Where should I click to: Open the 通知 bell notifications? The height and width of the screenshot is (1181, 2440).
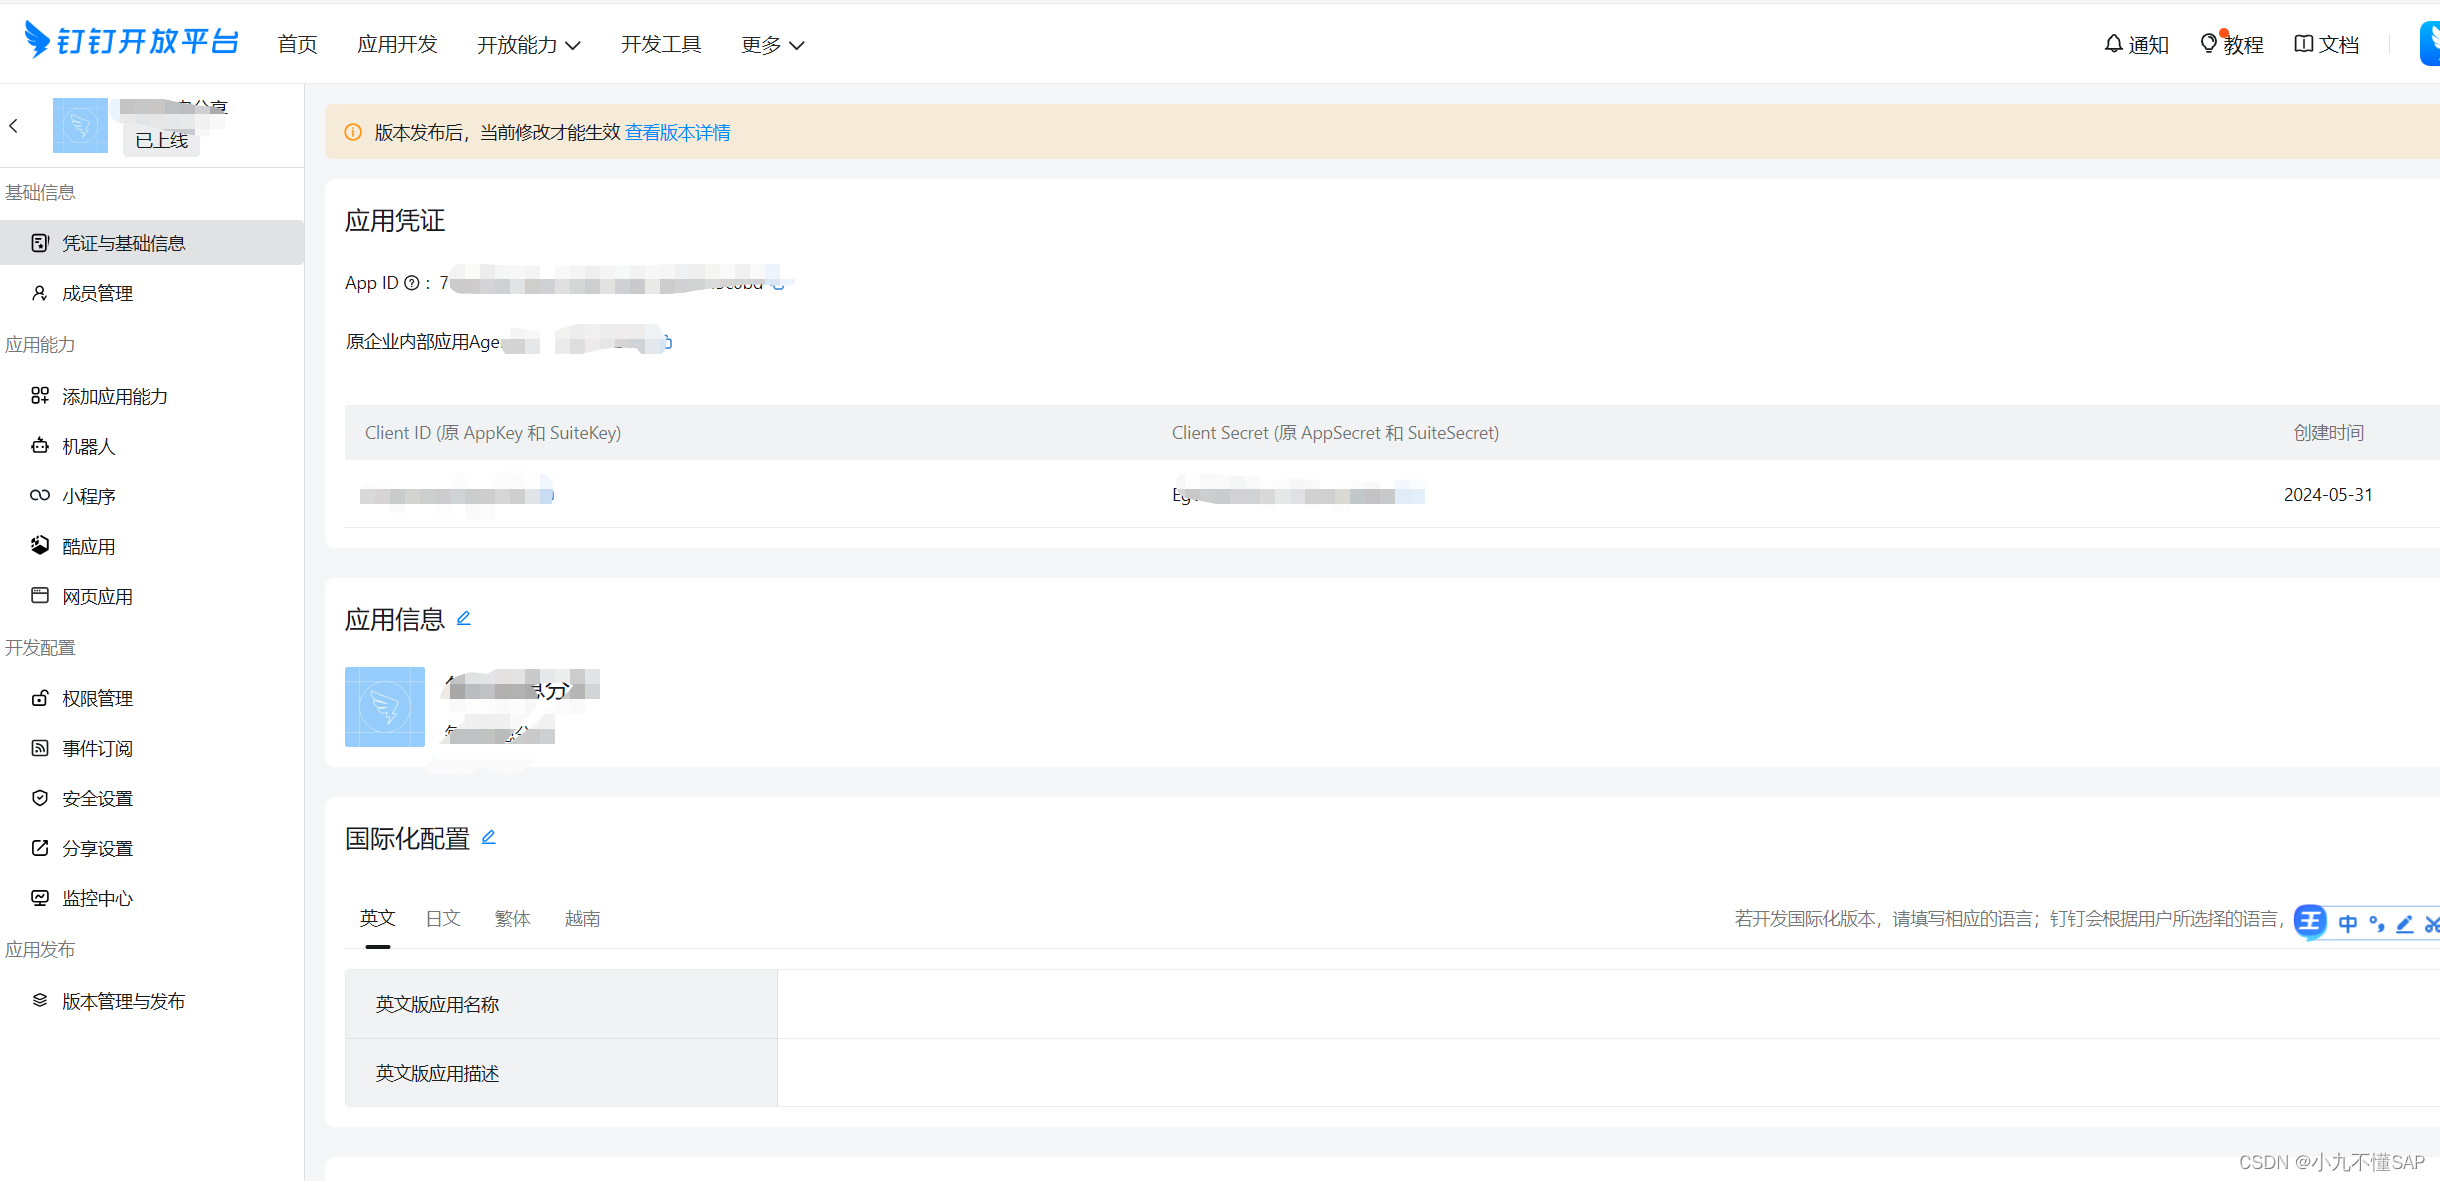2136,45
